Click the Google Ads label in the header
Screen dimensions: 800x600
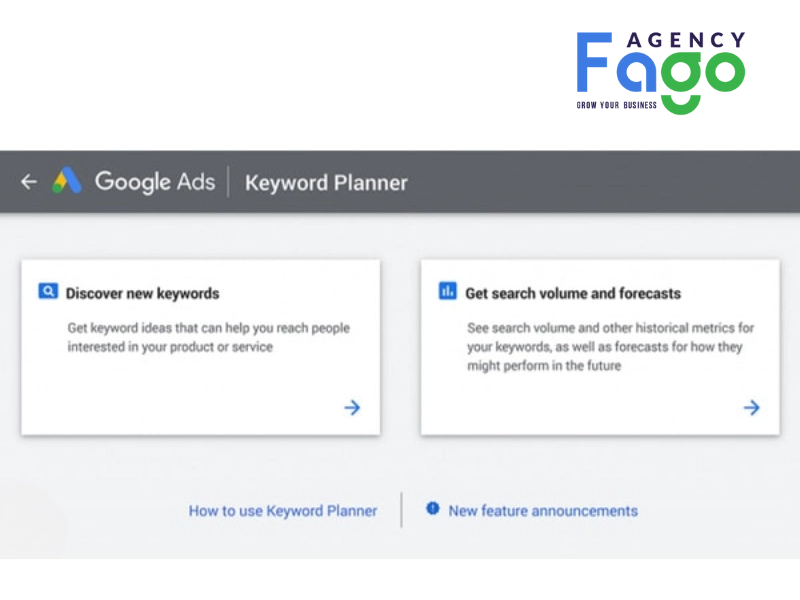point(155,181)
